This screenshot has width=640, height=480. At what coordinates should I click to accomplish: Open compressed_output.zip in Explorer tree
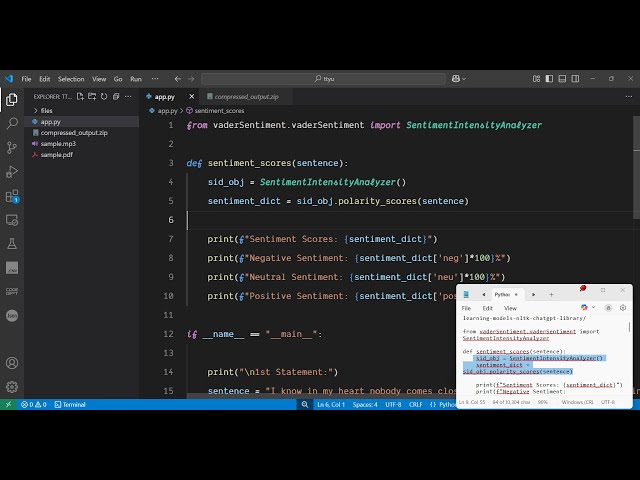(x=82, y=133)
